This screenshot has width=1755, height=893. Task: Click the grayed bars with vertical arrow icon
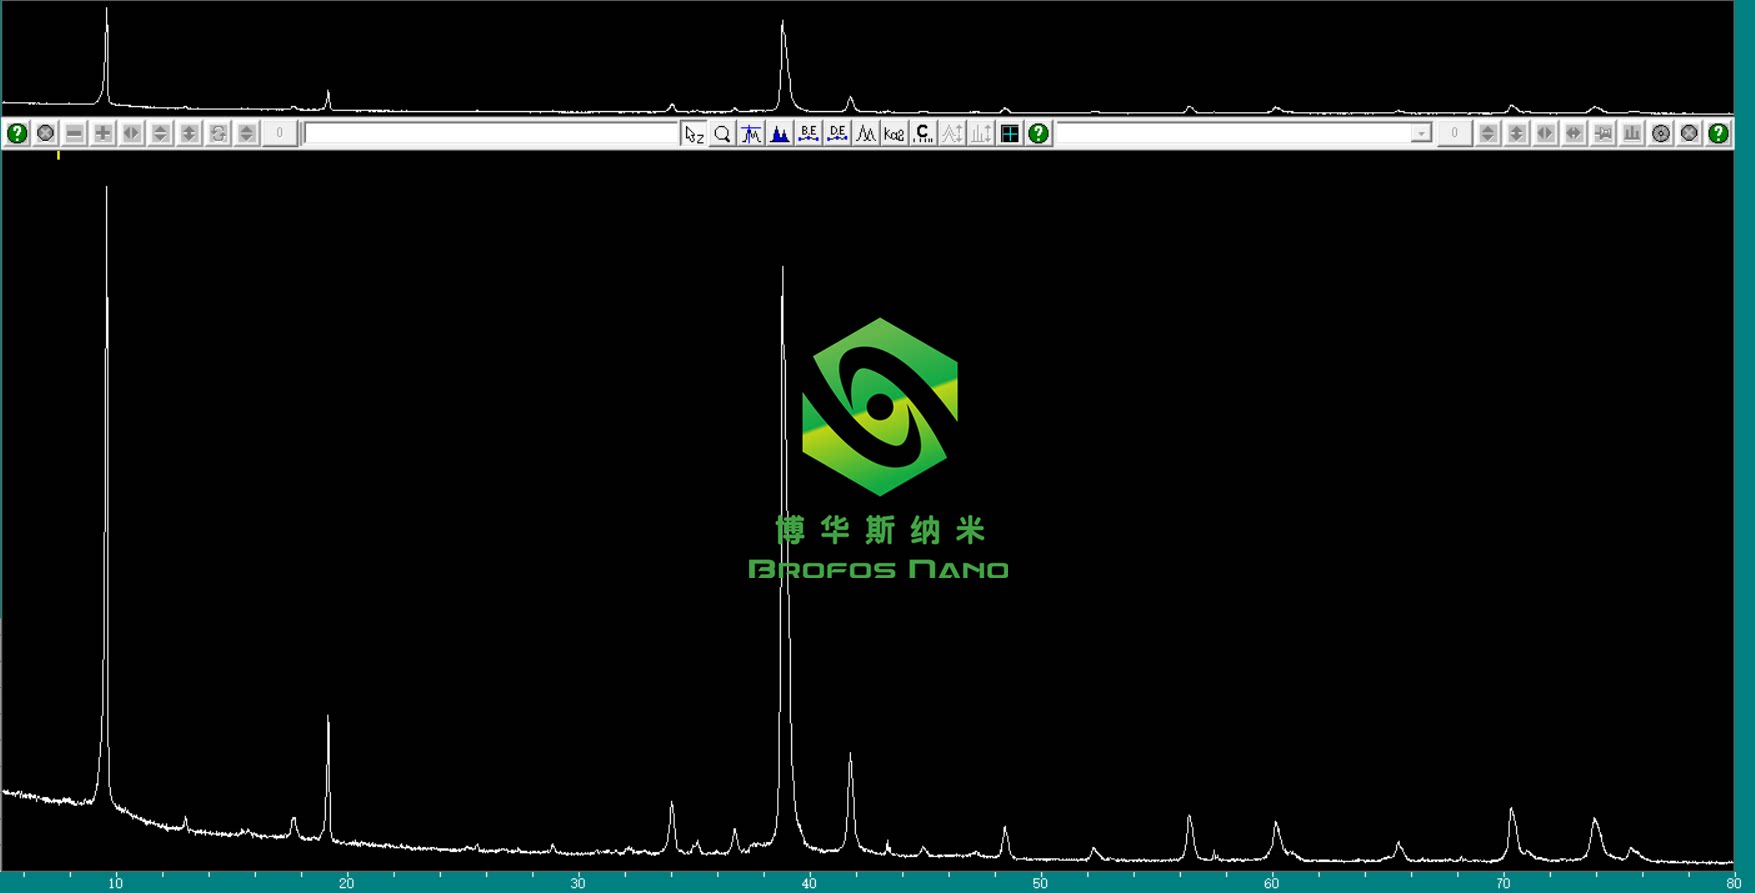(x=982, y=133)
